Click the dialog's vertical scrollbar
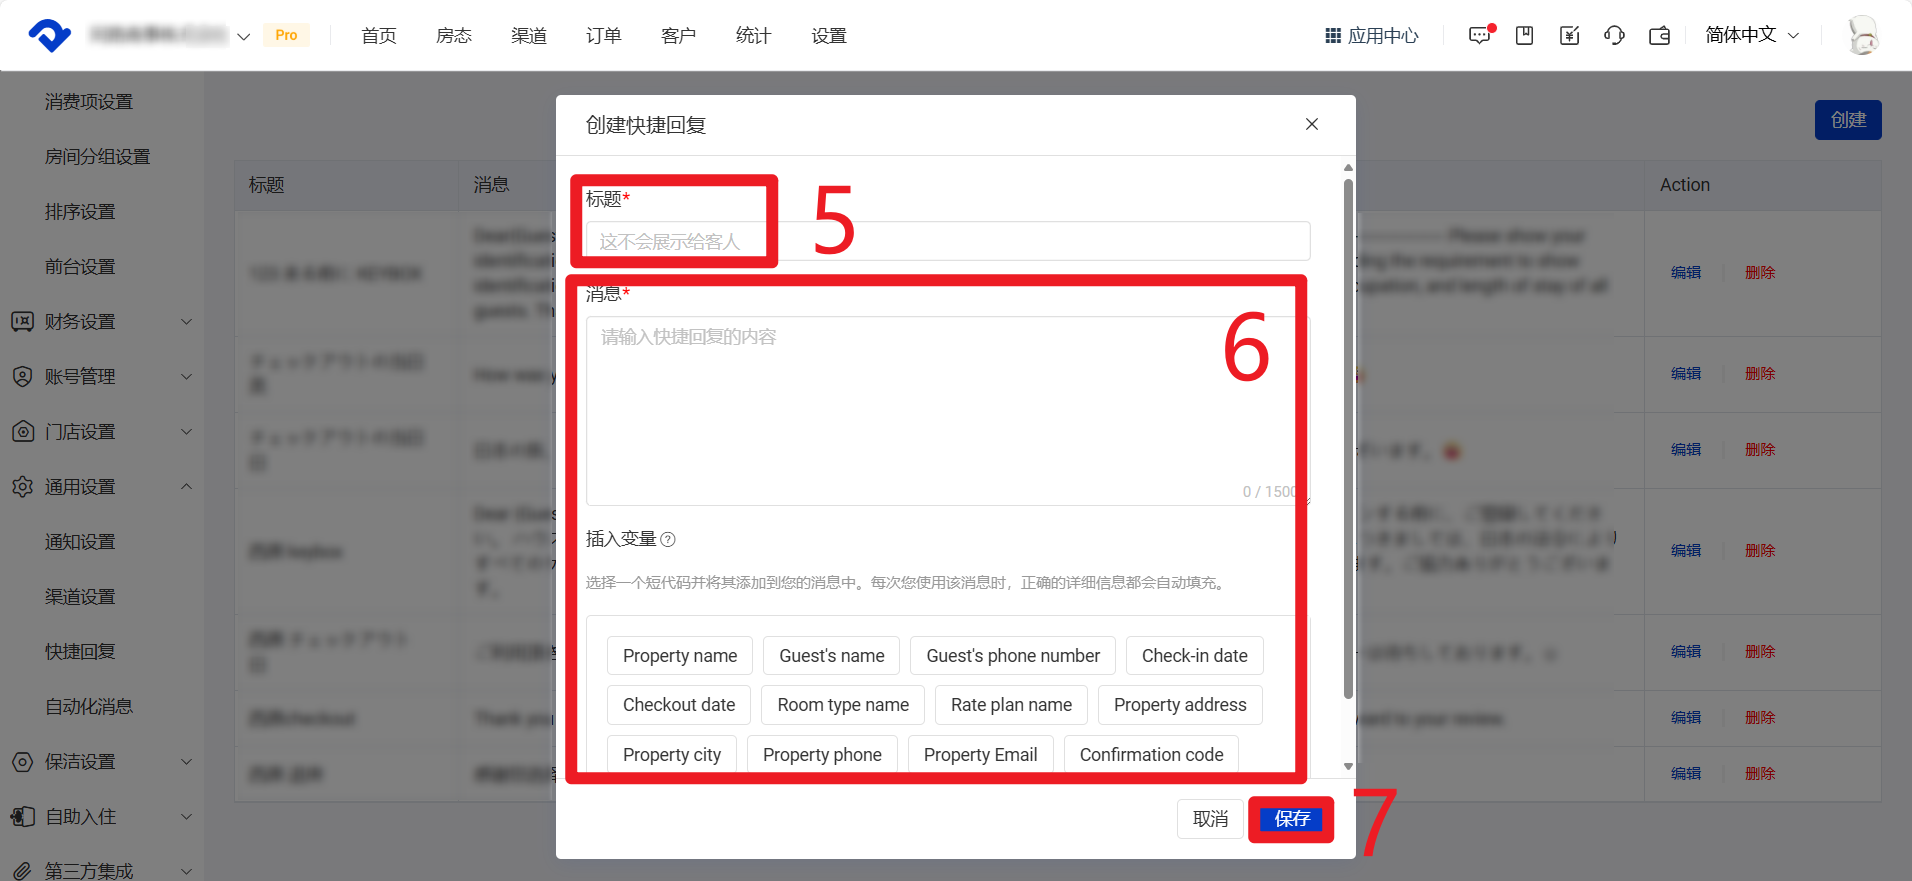This screenshot has width=1912, height=881. 1348,440
